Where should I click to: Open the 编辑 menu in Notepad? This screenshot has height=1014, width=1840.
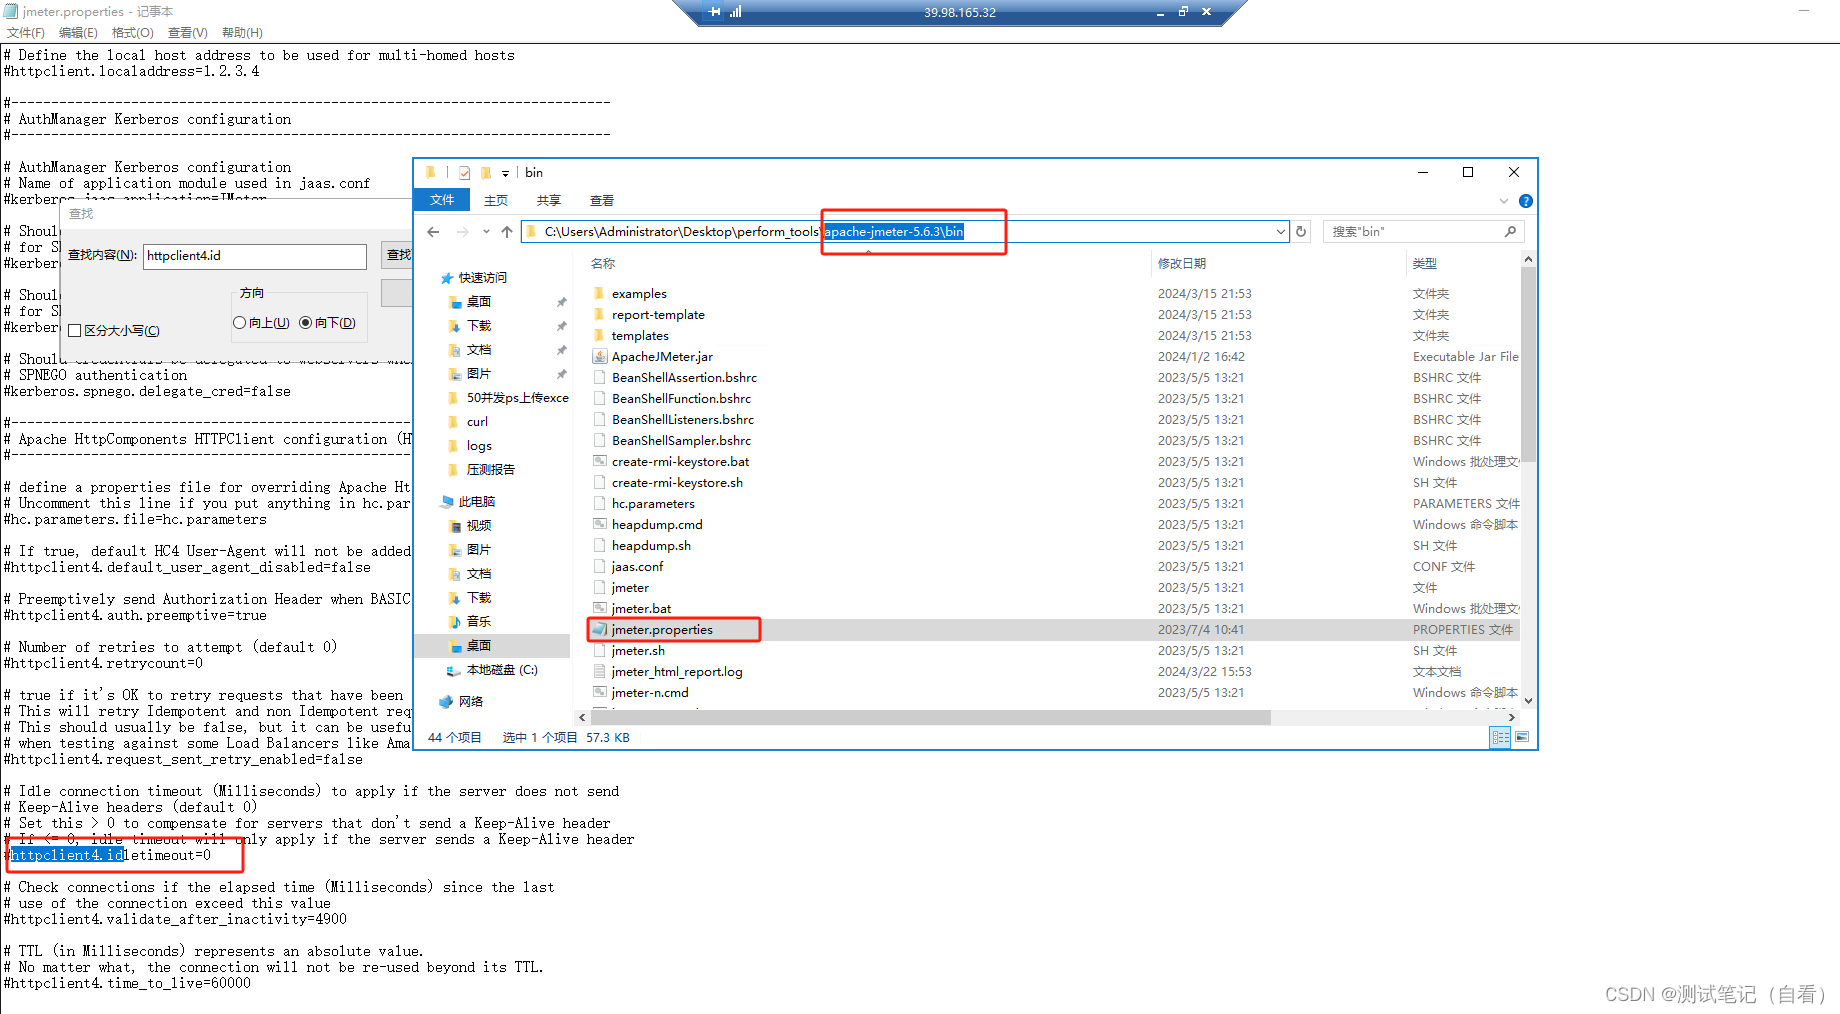coord(78,32)
